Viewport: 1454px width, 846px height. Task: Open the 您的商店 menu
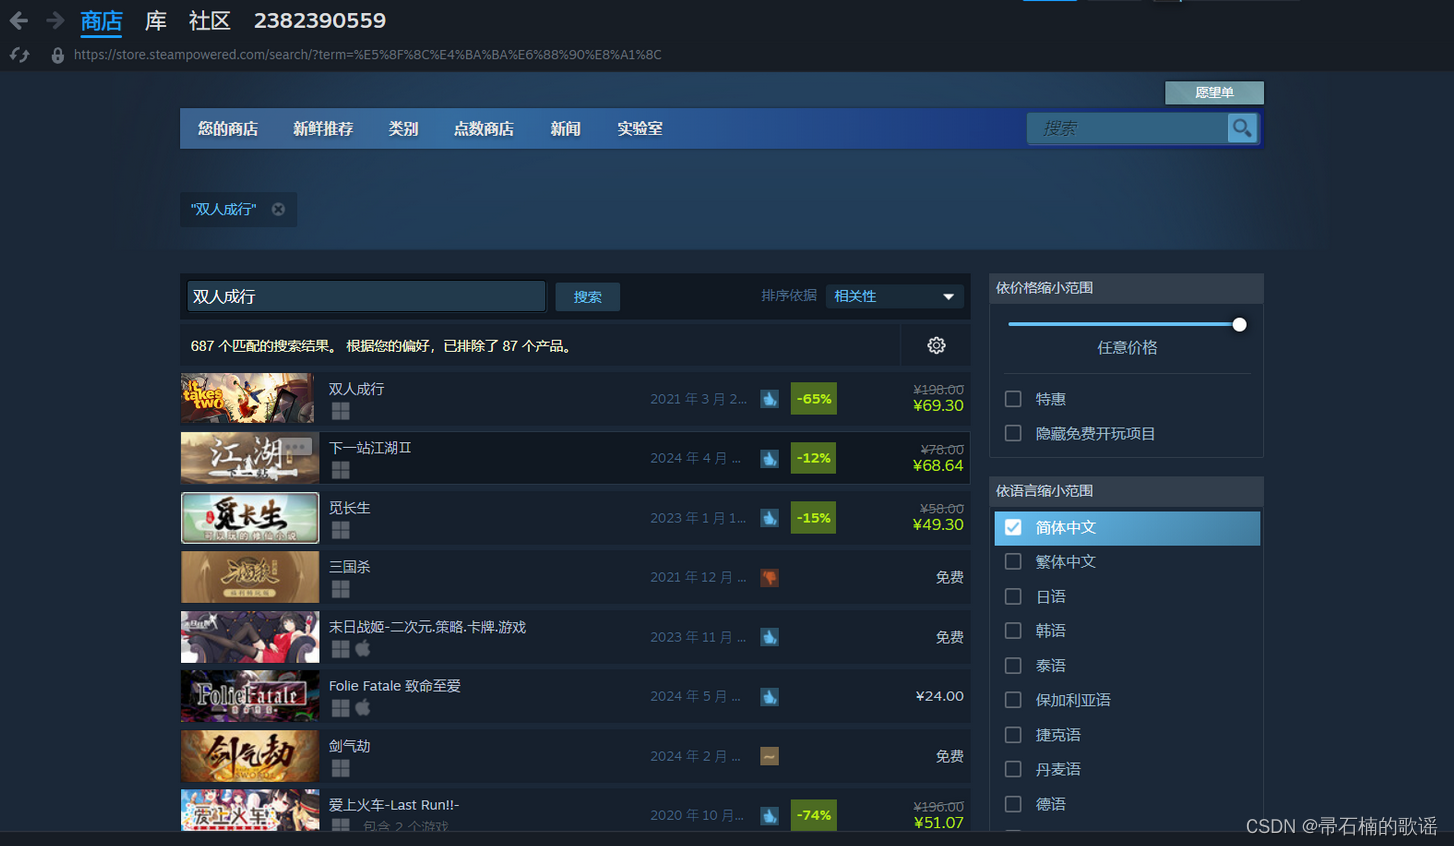tap(228, 129)
